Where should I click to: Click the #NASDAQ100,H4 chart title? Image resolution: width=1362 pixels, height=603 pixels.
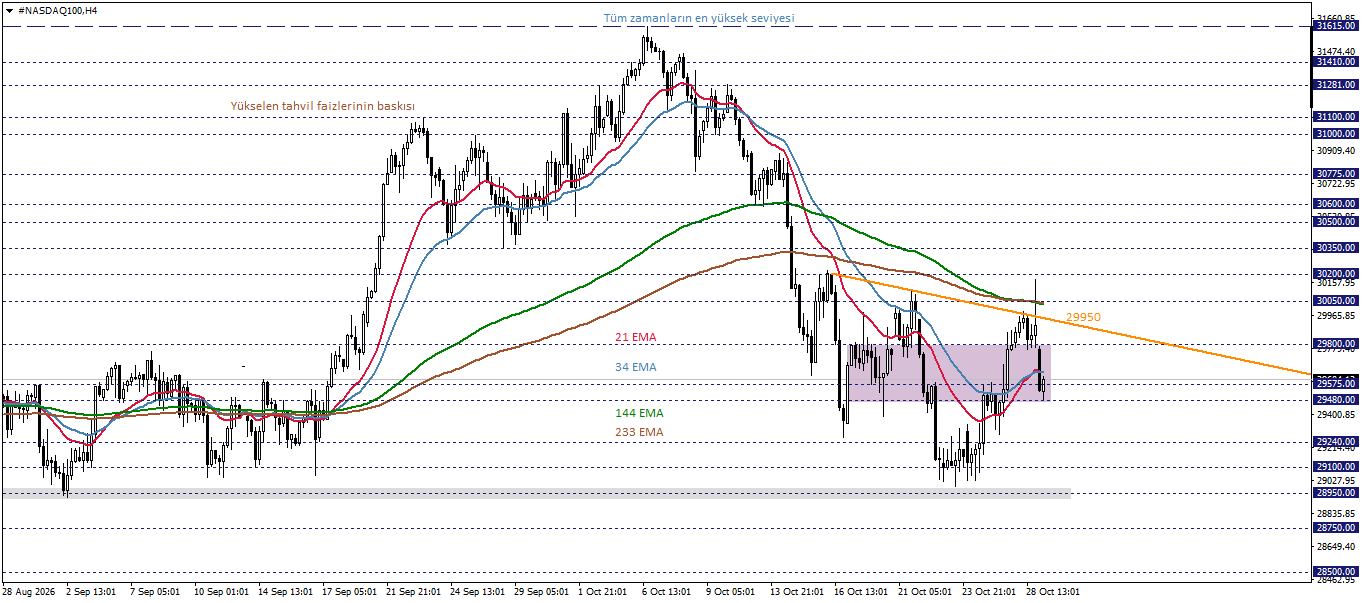click(57, 9)
